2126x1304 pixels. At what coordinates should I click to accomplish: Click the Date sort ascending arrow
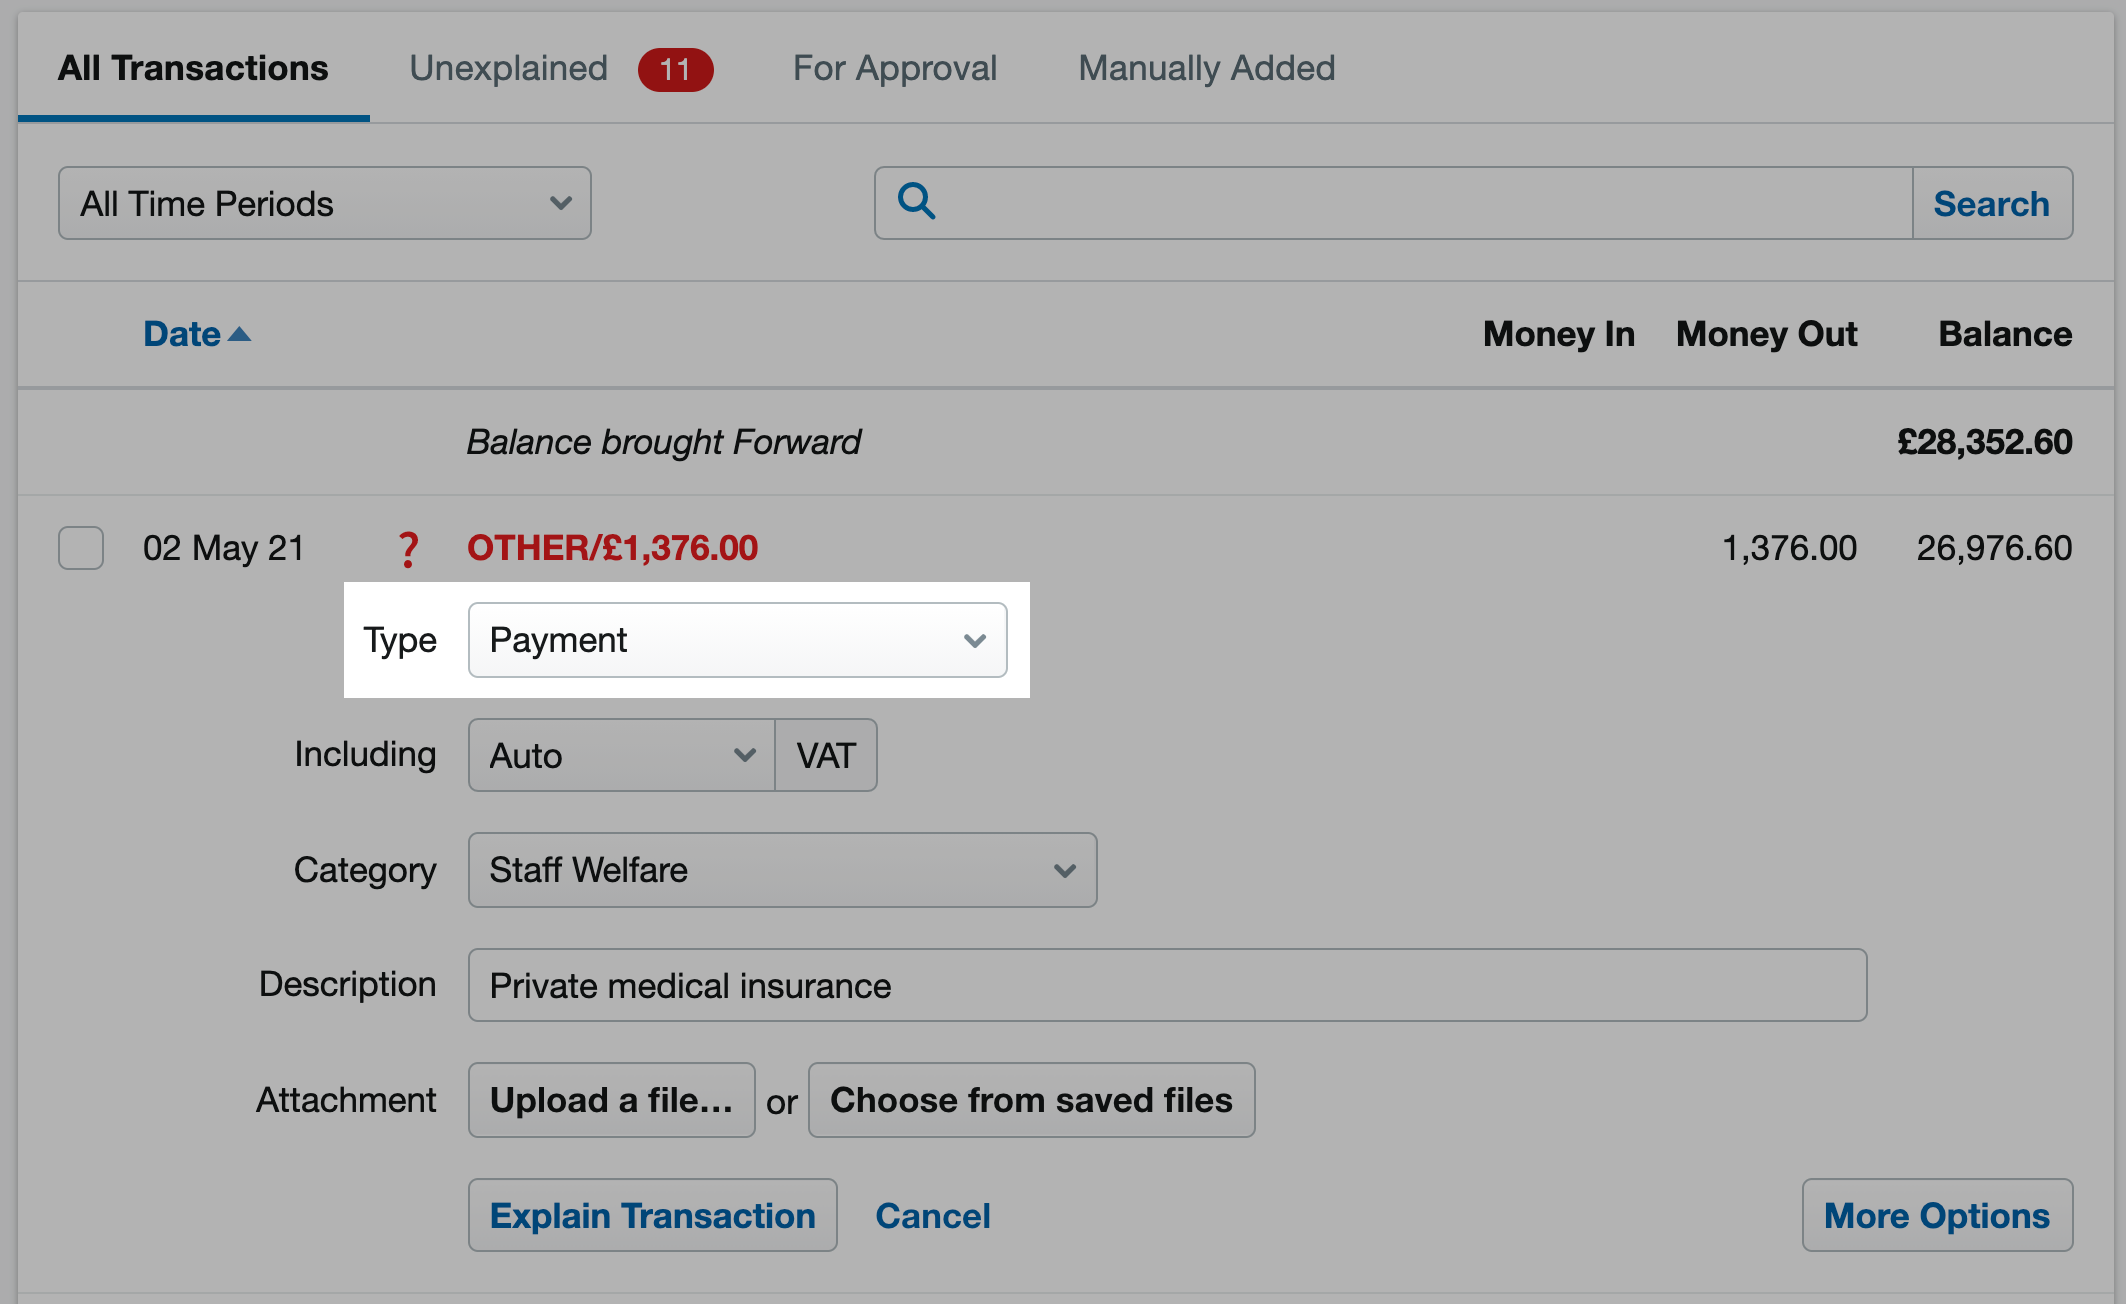240,335
